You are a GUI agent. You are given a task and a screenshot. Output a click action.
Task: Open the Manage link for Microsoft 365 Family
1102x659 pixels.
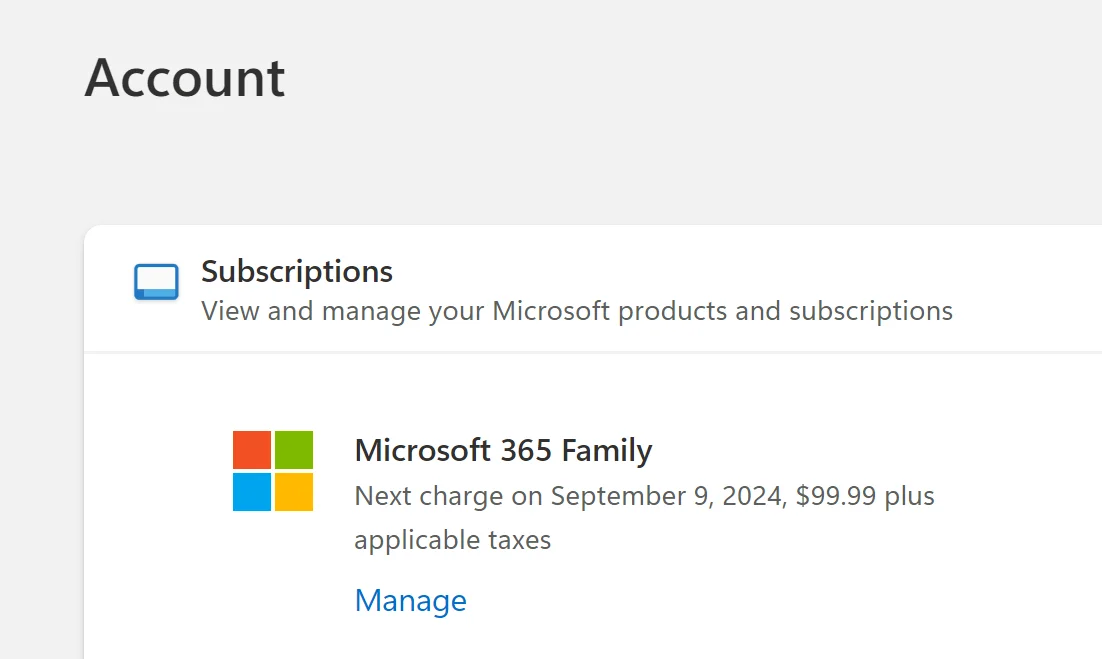pyautogui.click(x=410, y=601)
